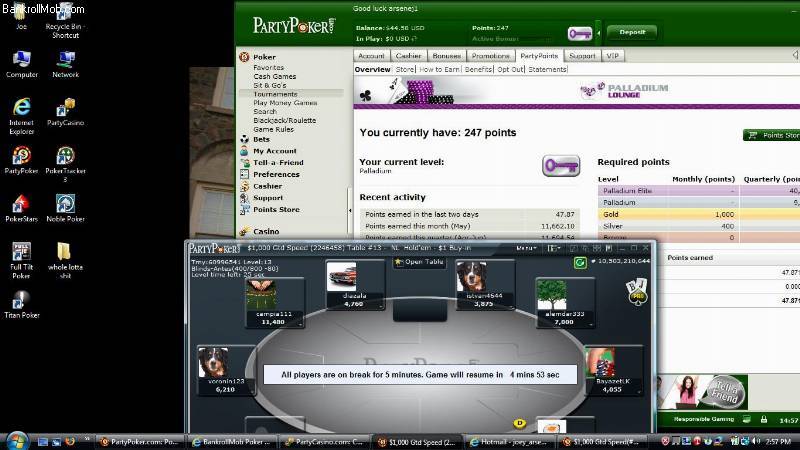Select the PokerStars desktop shortcut
800x450 pixels.
(21, 208)
